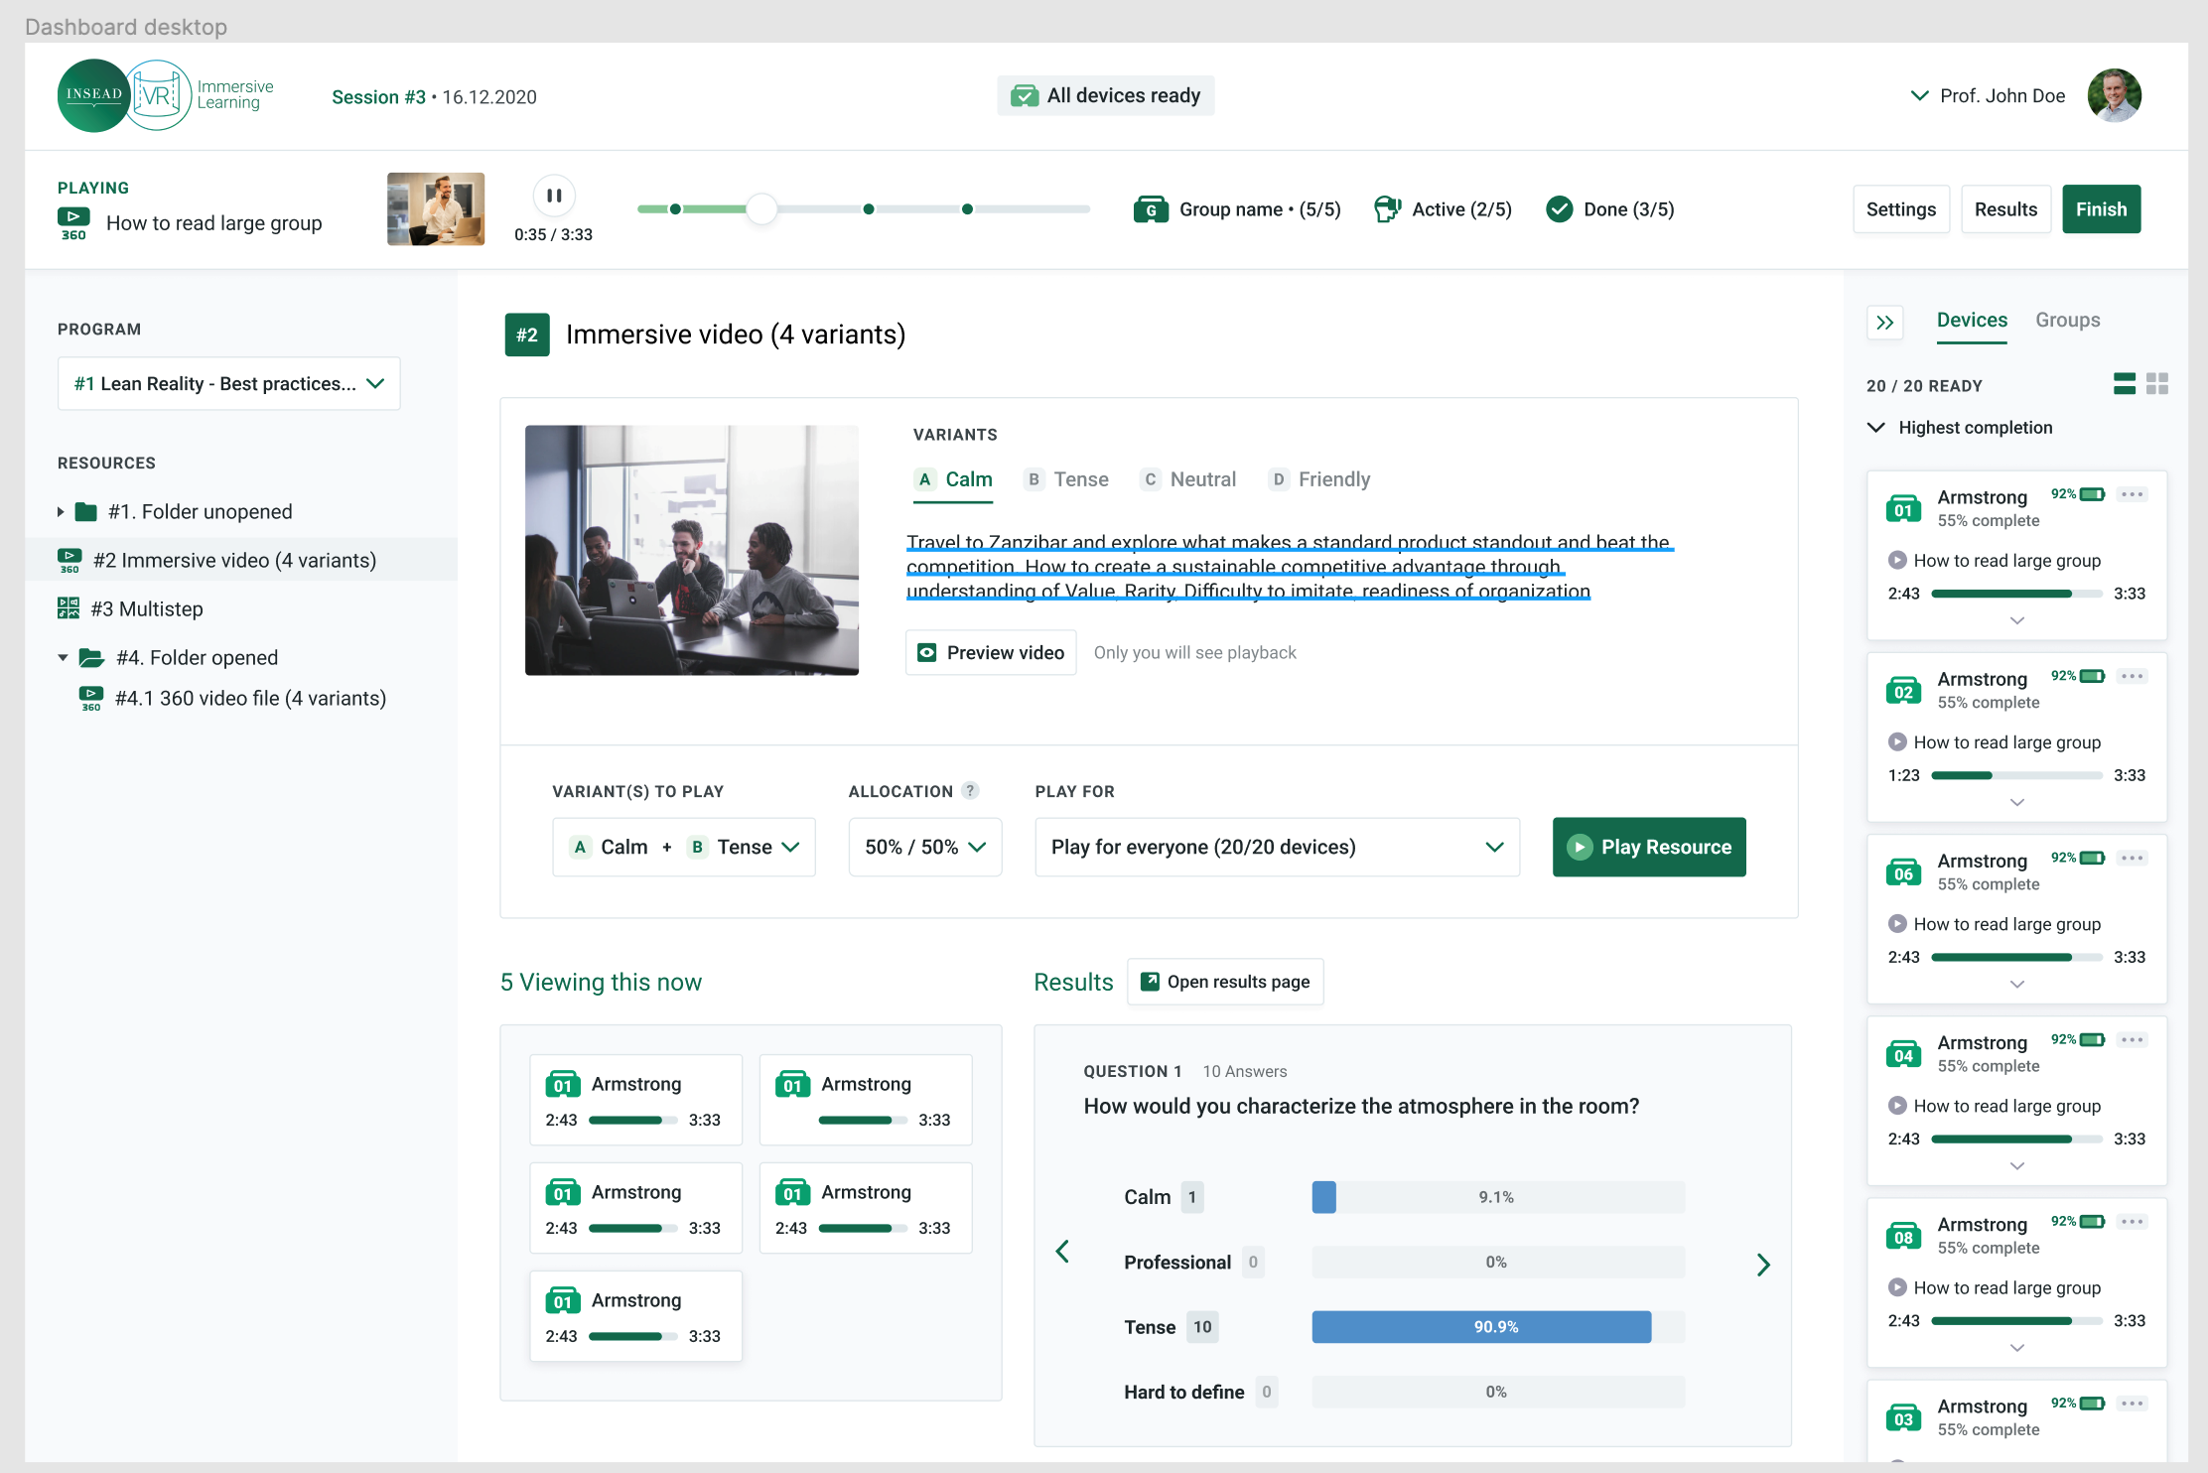2208x1473 pixels.
Task: Go to previous results question
Action: tap(1063, 1252)
